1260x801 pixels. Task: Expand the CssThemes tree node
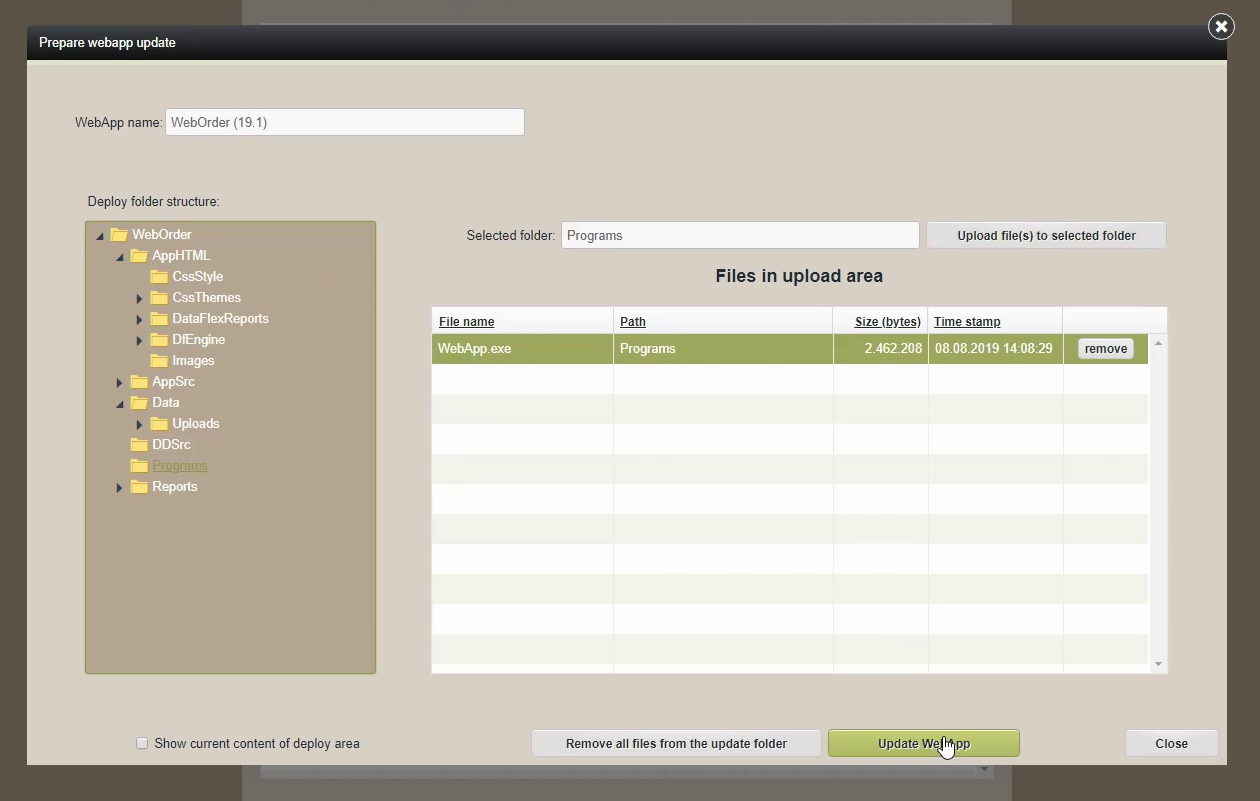pyautogui.click(x=140, y=298)
